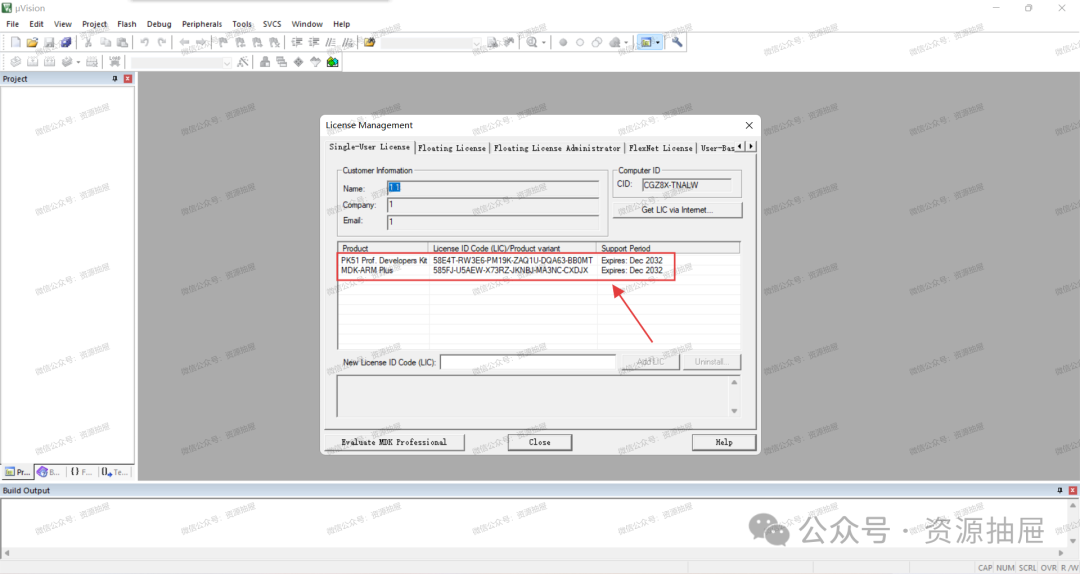Switch to Books tab in Project panel

point(48,472)
